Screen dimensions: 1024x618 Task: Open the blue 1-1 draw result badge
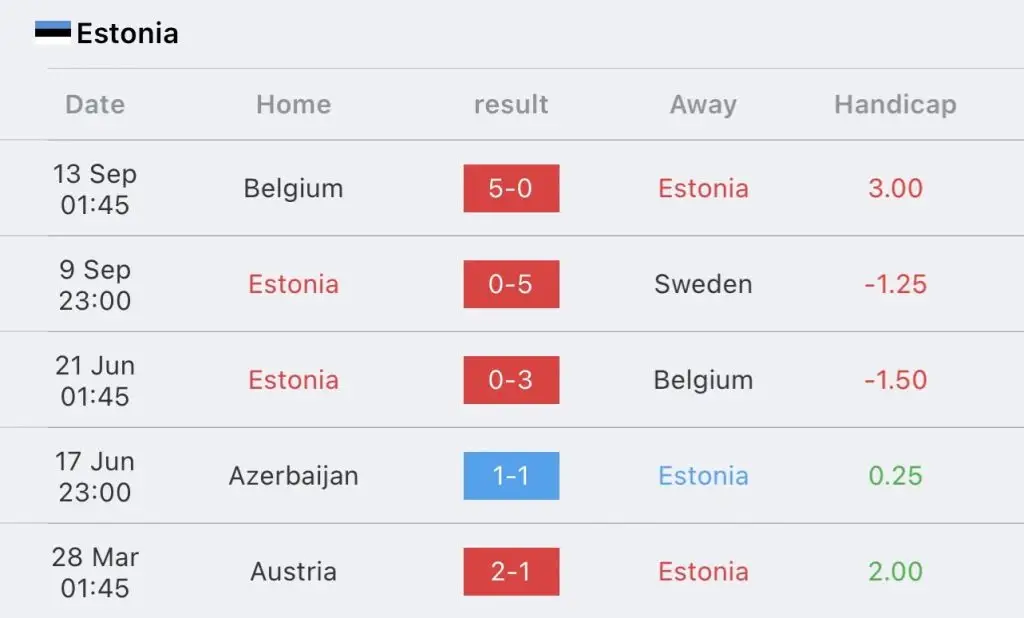(x=511, y=476)
